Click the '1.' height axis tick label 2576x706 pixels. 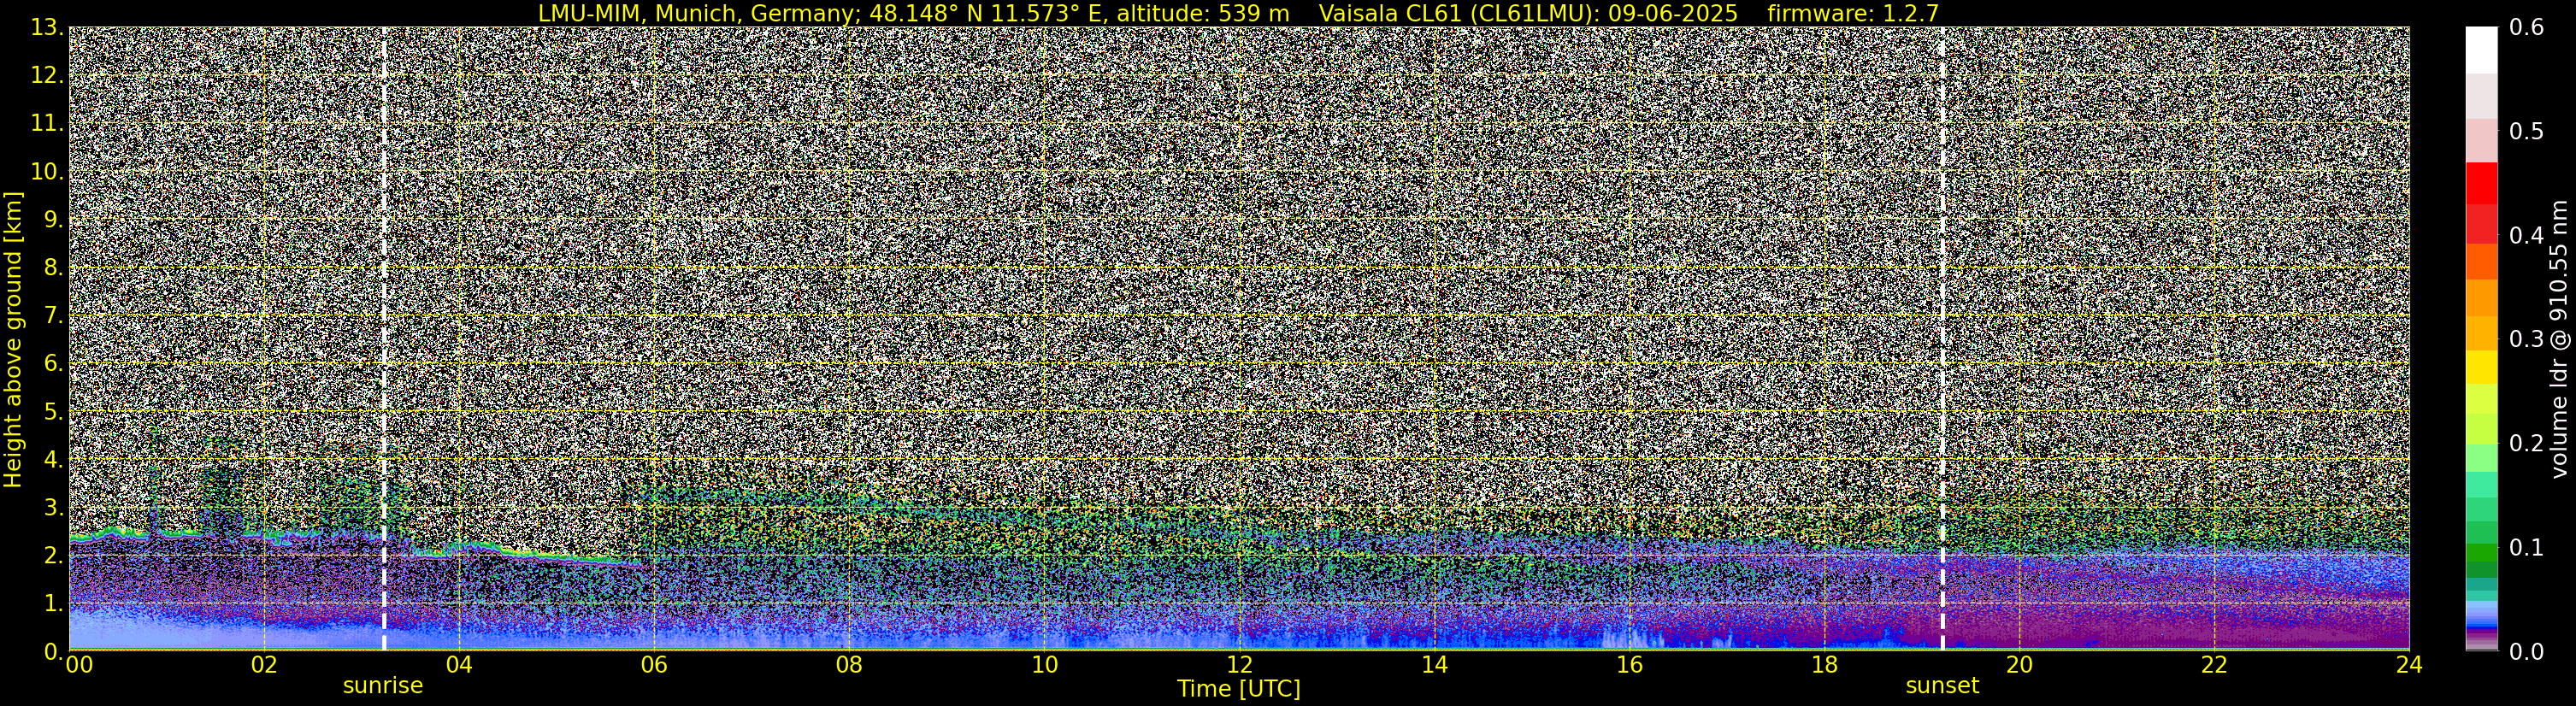point(54,604)
